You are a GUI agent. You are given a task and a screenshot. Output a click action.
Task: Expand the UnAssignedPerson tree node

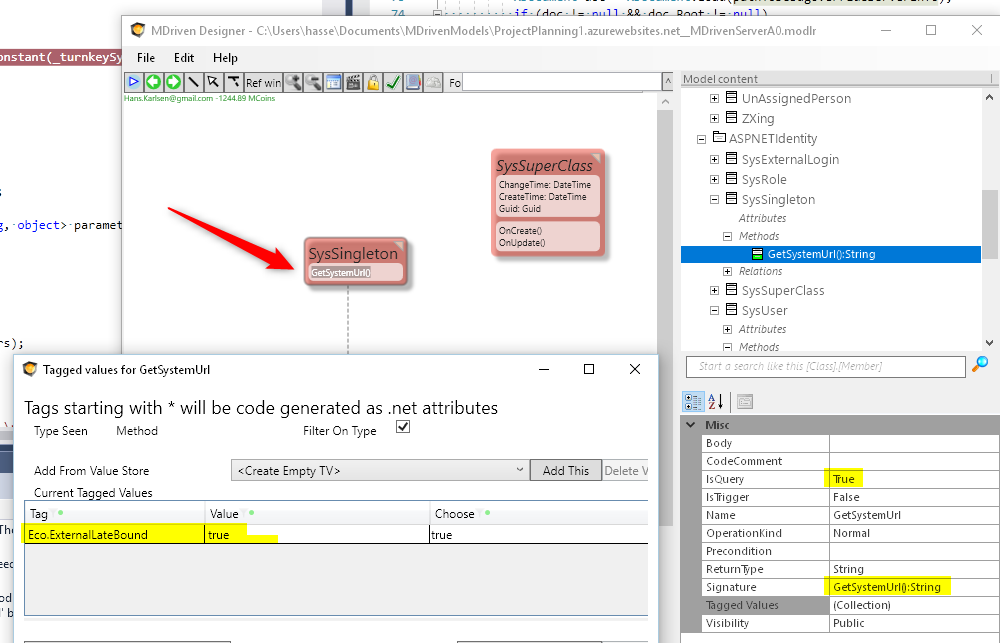[714, 98]
